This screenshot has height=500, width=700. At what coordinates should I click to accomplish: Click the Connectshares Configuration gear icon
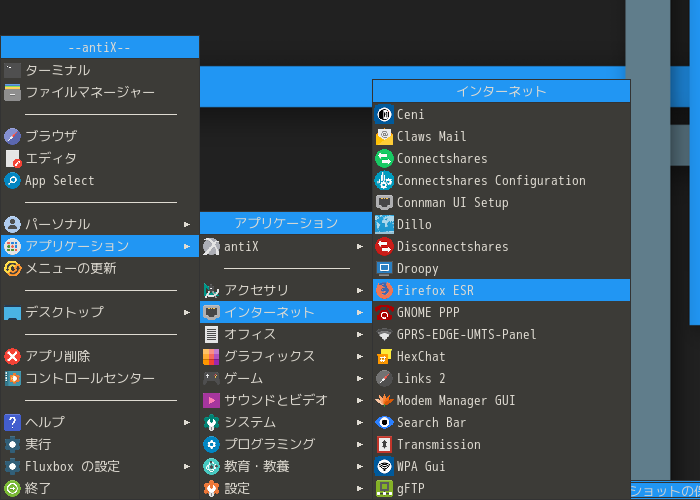(384, 180)
